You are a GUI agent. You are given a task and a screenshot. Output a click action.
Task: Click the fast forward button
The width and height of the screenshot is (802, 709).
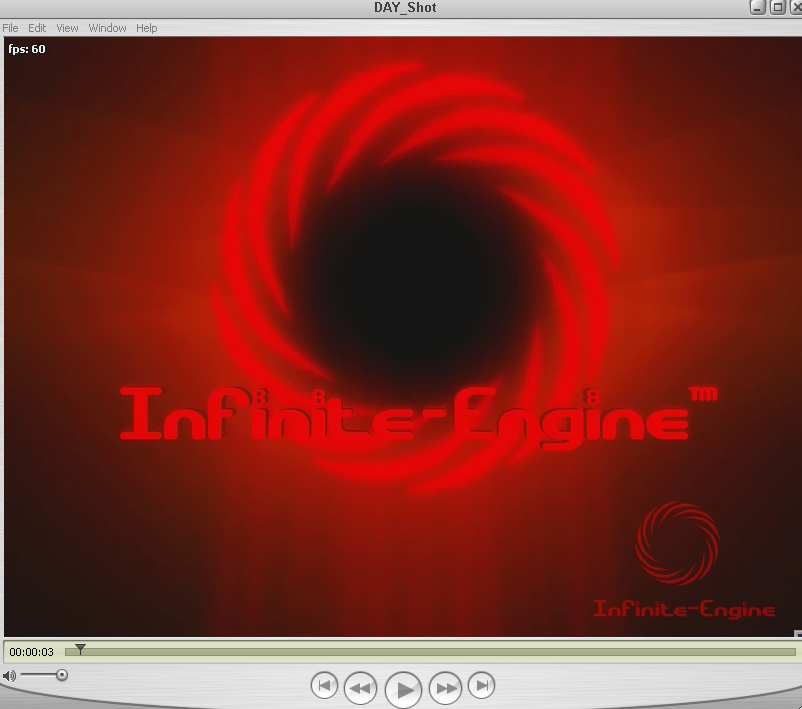click(x=446, y=688)
